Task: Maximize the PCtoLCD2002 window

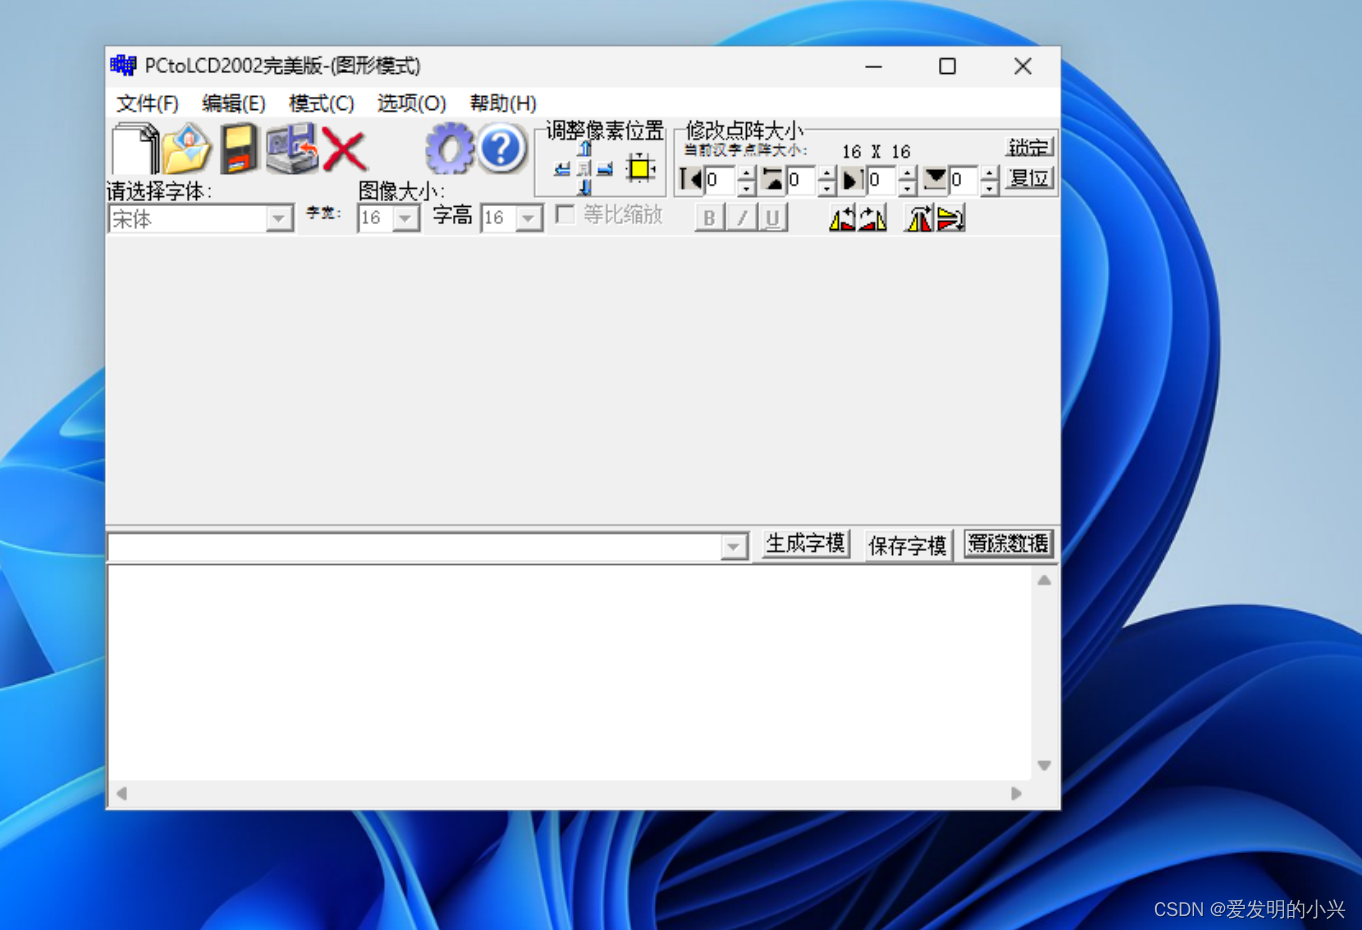Action: click(x=948, y=66)
